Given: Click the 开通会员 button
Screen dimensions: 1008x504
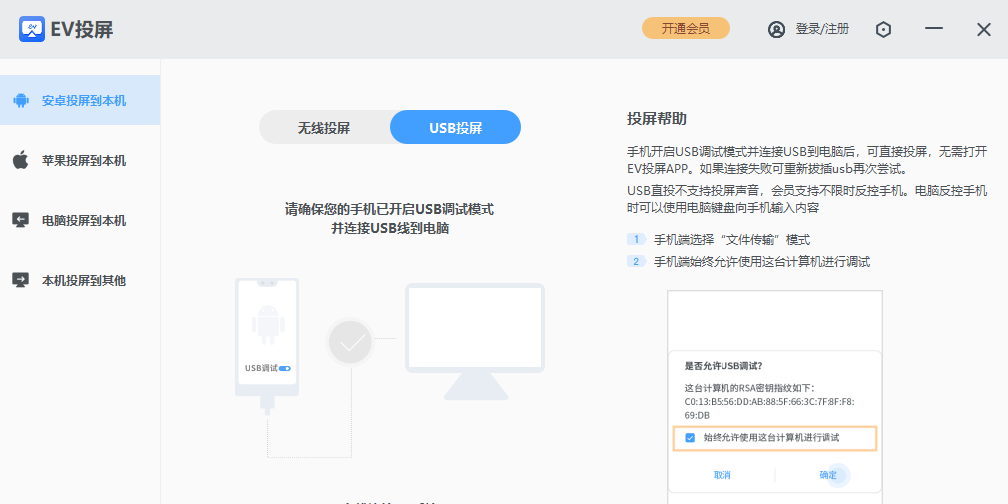Looking at the screenshot, I should (685, 29).
